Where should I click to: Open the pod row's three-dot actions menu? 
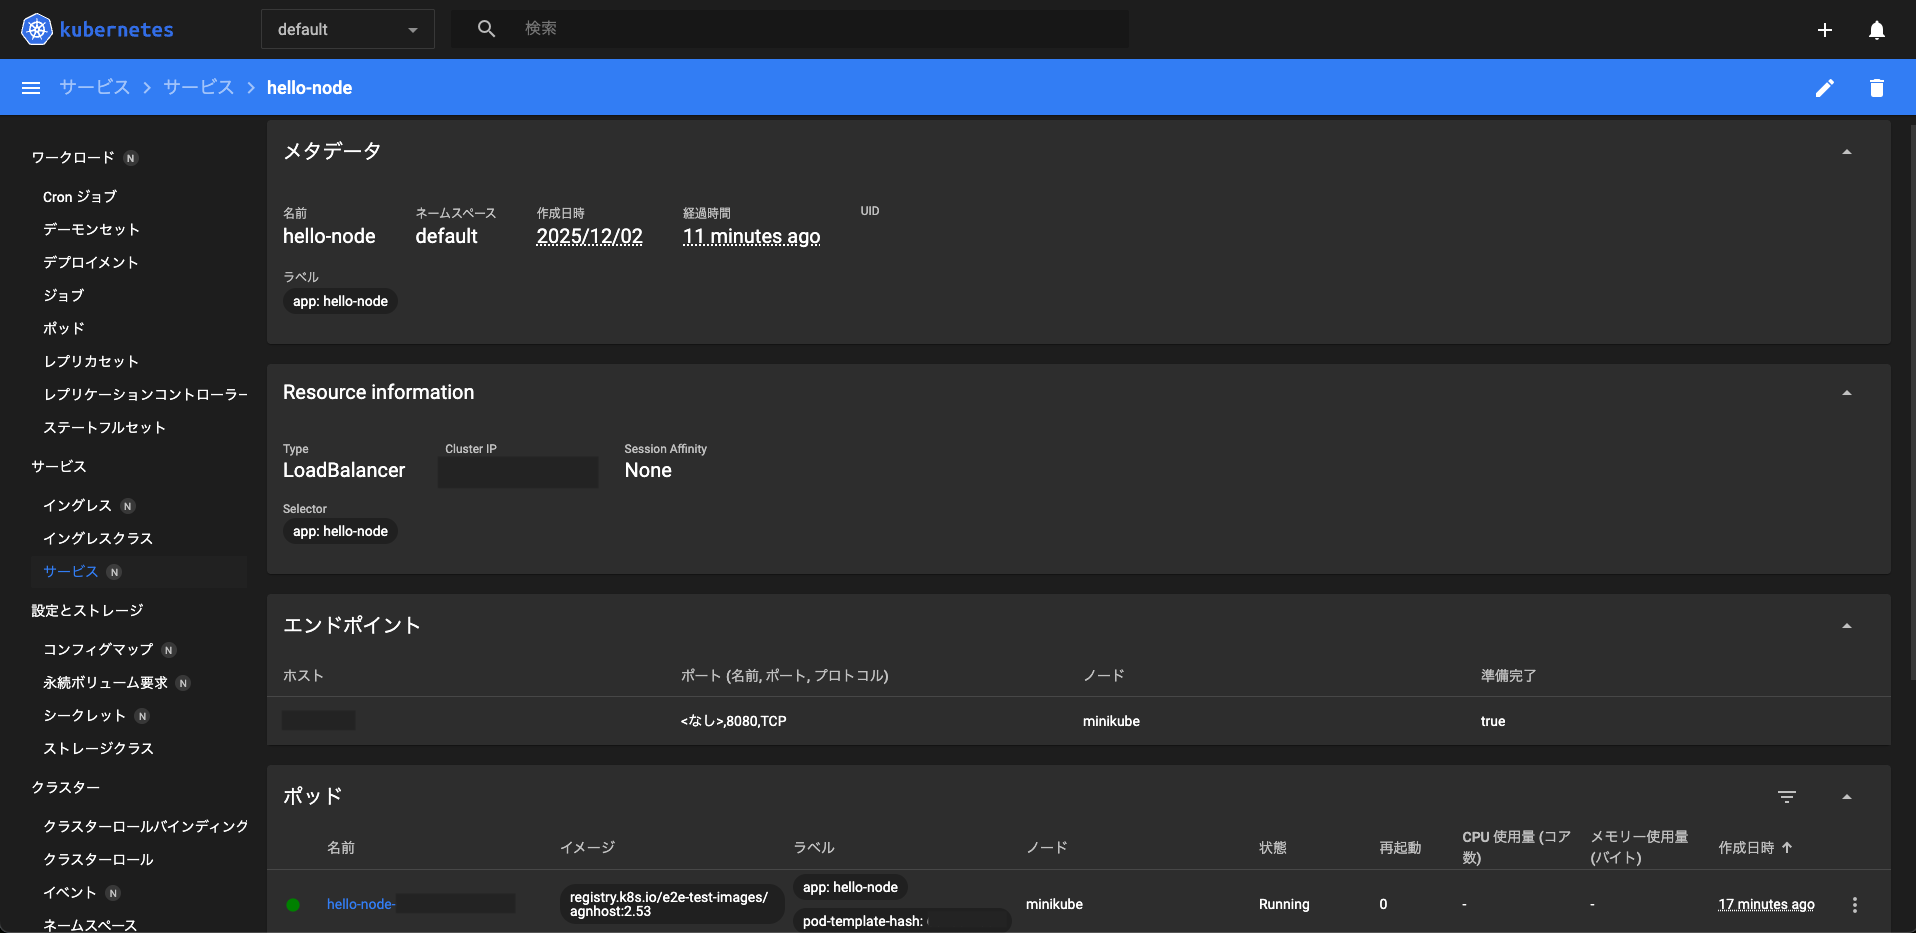click(1855, 903)
